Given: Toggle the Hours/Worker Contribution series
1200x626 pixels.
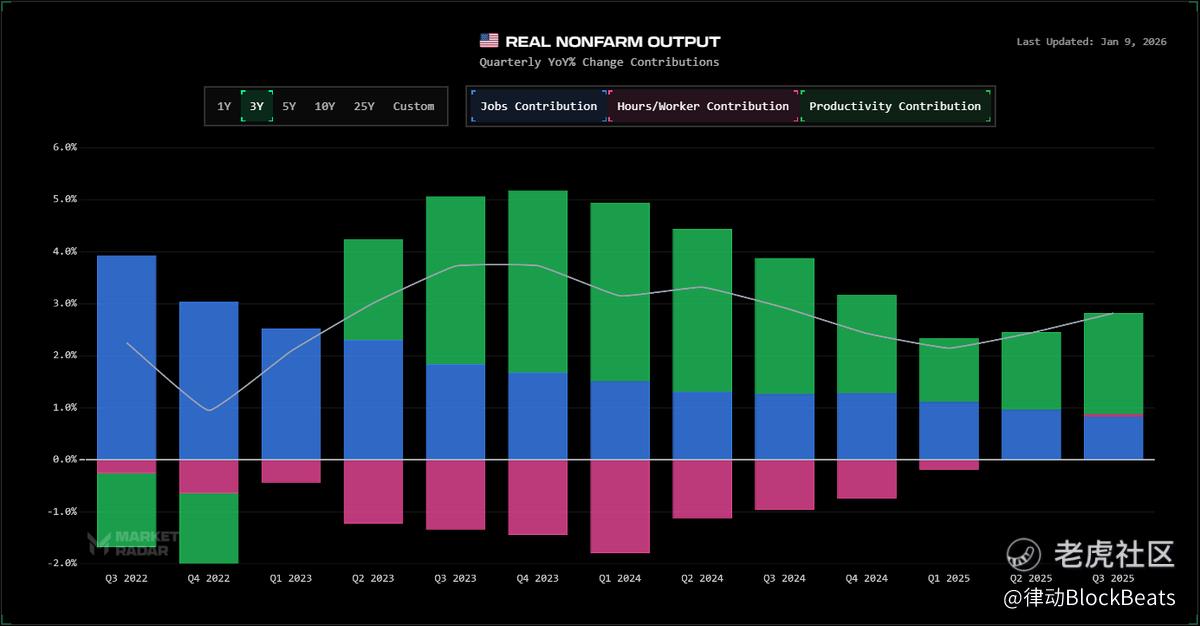Looking at the screenshot, I should (703, 106).
